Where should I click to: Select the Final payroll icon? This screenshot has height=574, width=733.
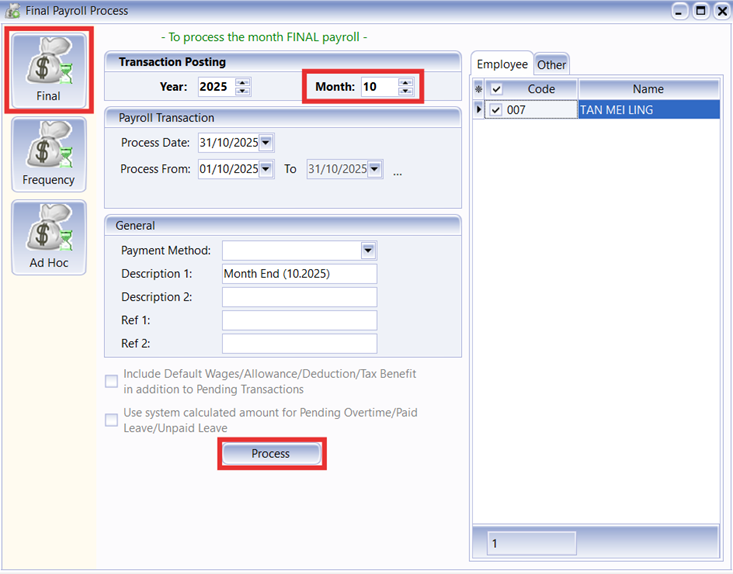click(49, 69)
